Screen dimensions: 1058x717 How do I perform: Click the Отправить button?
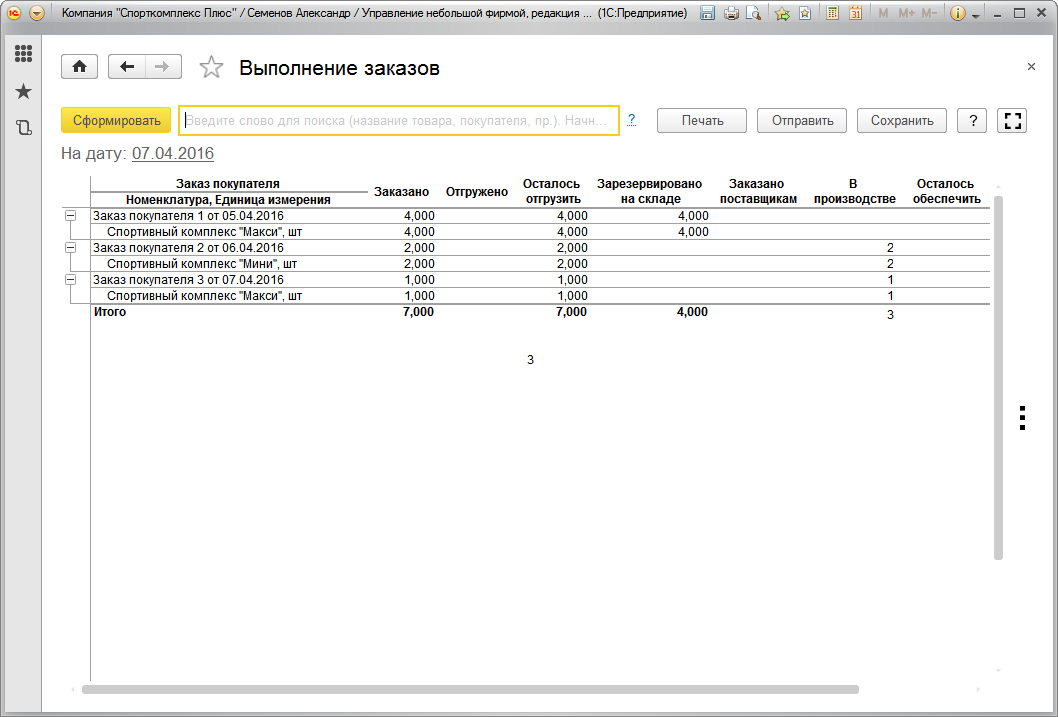coord(802,120)
